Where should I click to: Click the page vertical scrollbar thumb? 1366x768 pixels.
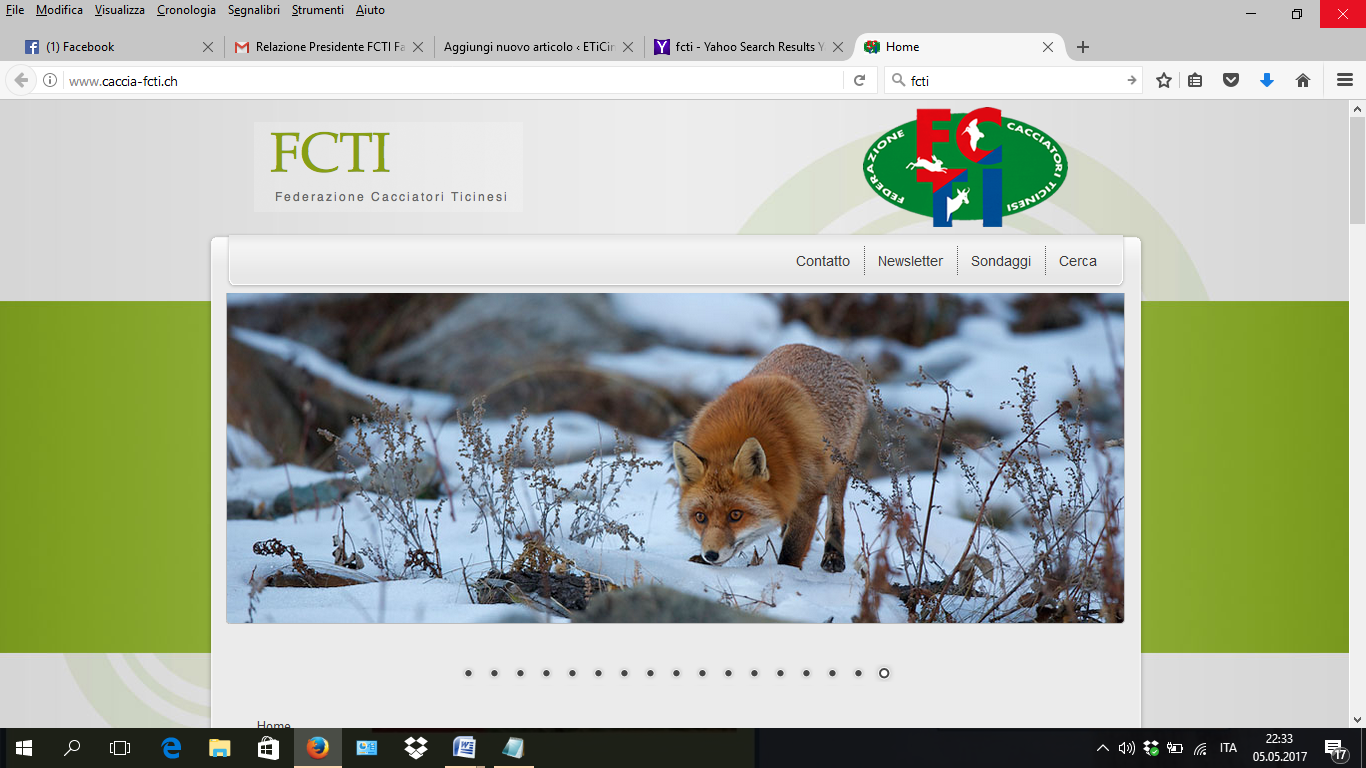[1357, 170]
